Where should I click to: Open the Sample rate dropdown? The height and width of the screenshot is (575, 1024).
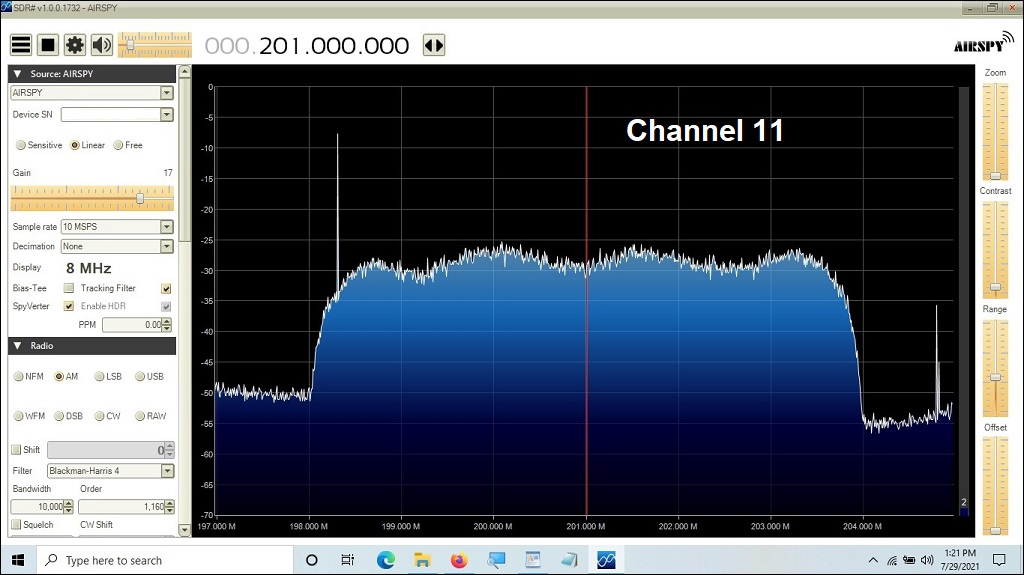click(117, 227)
